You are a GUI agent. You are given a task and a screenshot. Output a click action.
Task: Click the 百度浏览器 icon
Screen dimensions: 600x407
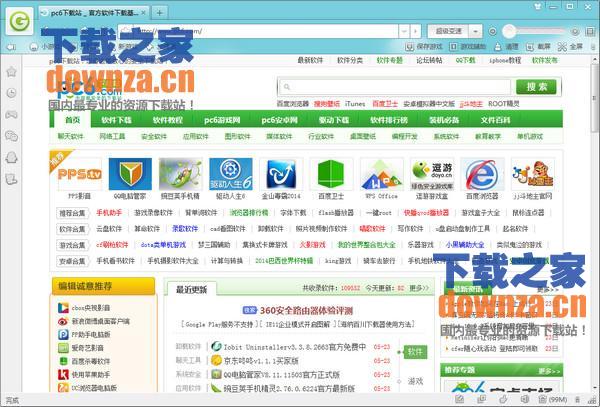pyautogui.click(x=482, y=174)
